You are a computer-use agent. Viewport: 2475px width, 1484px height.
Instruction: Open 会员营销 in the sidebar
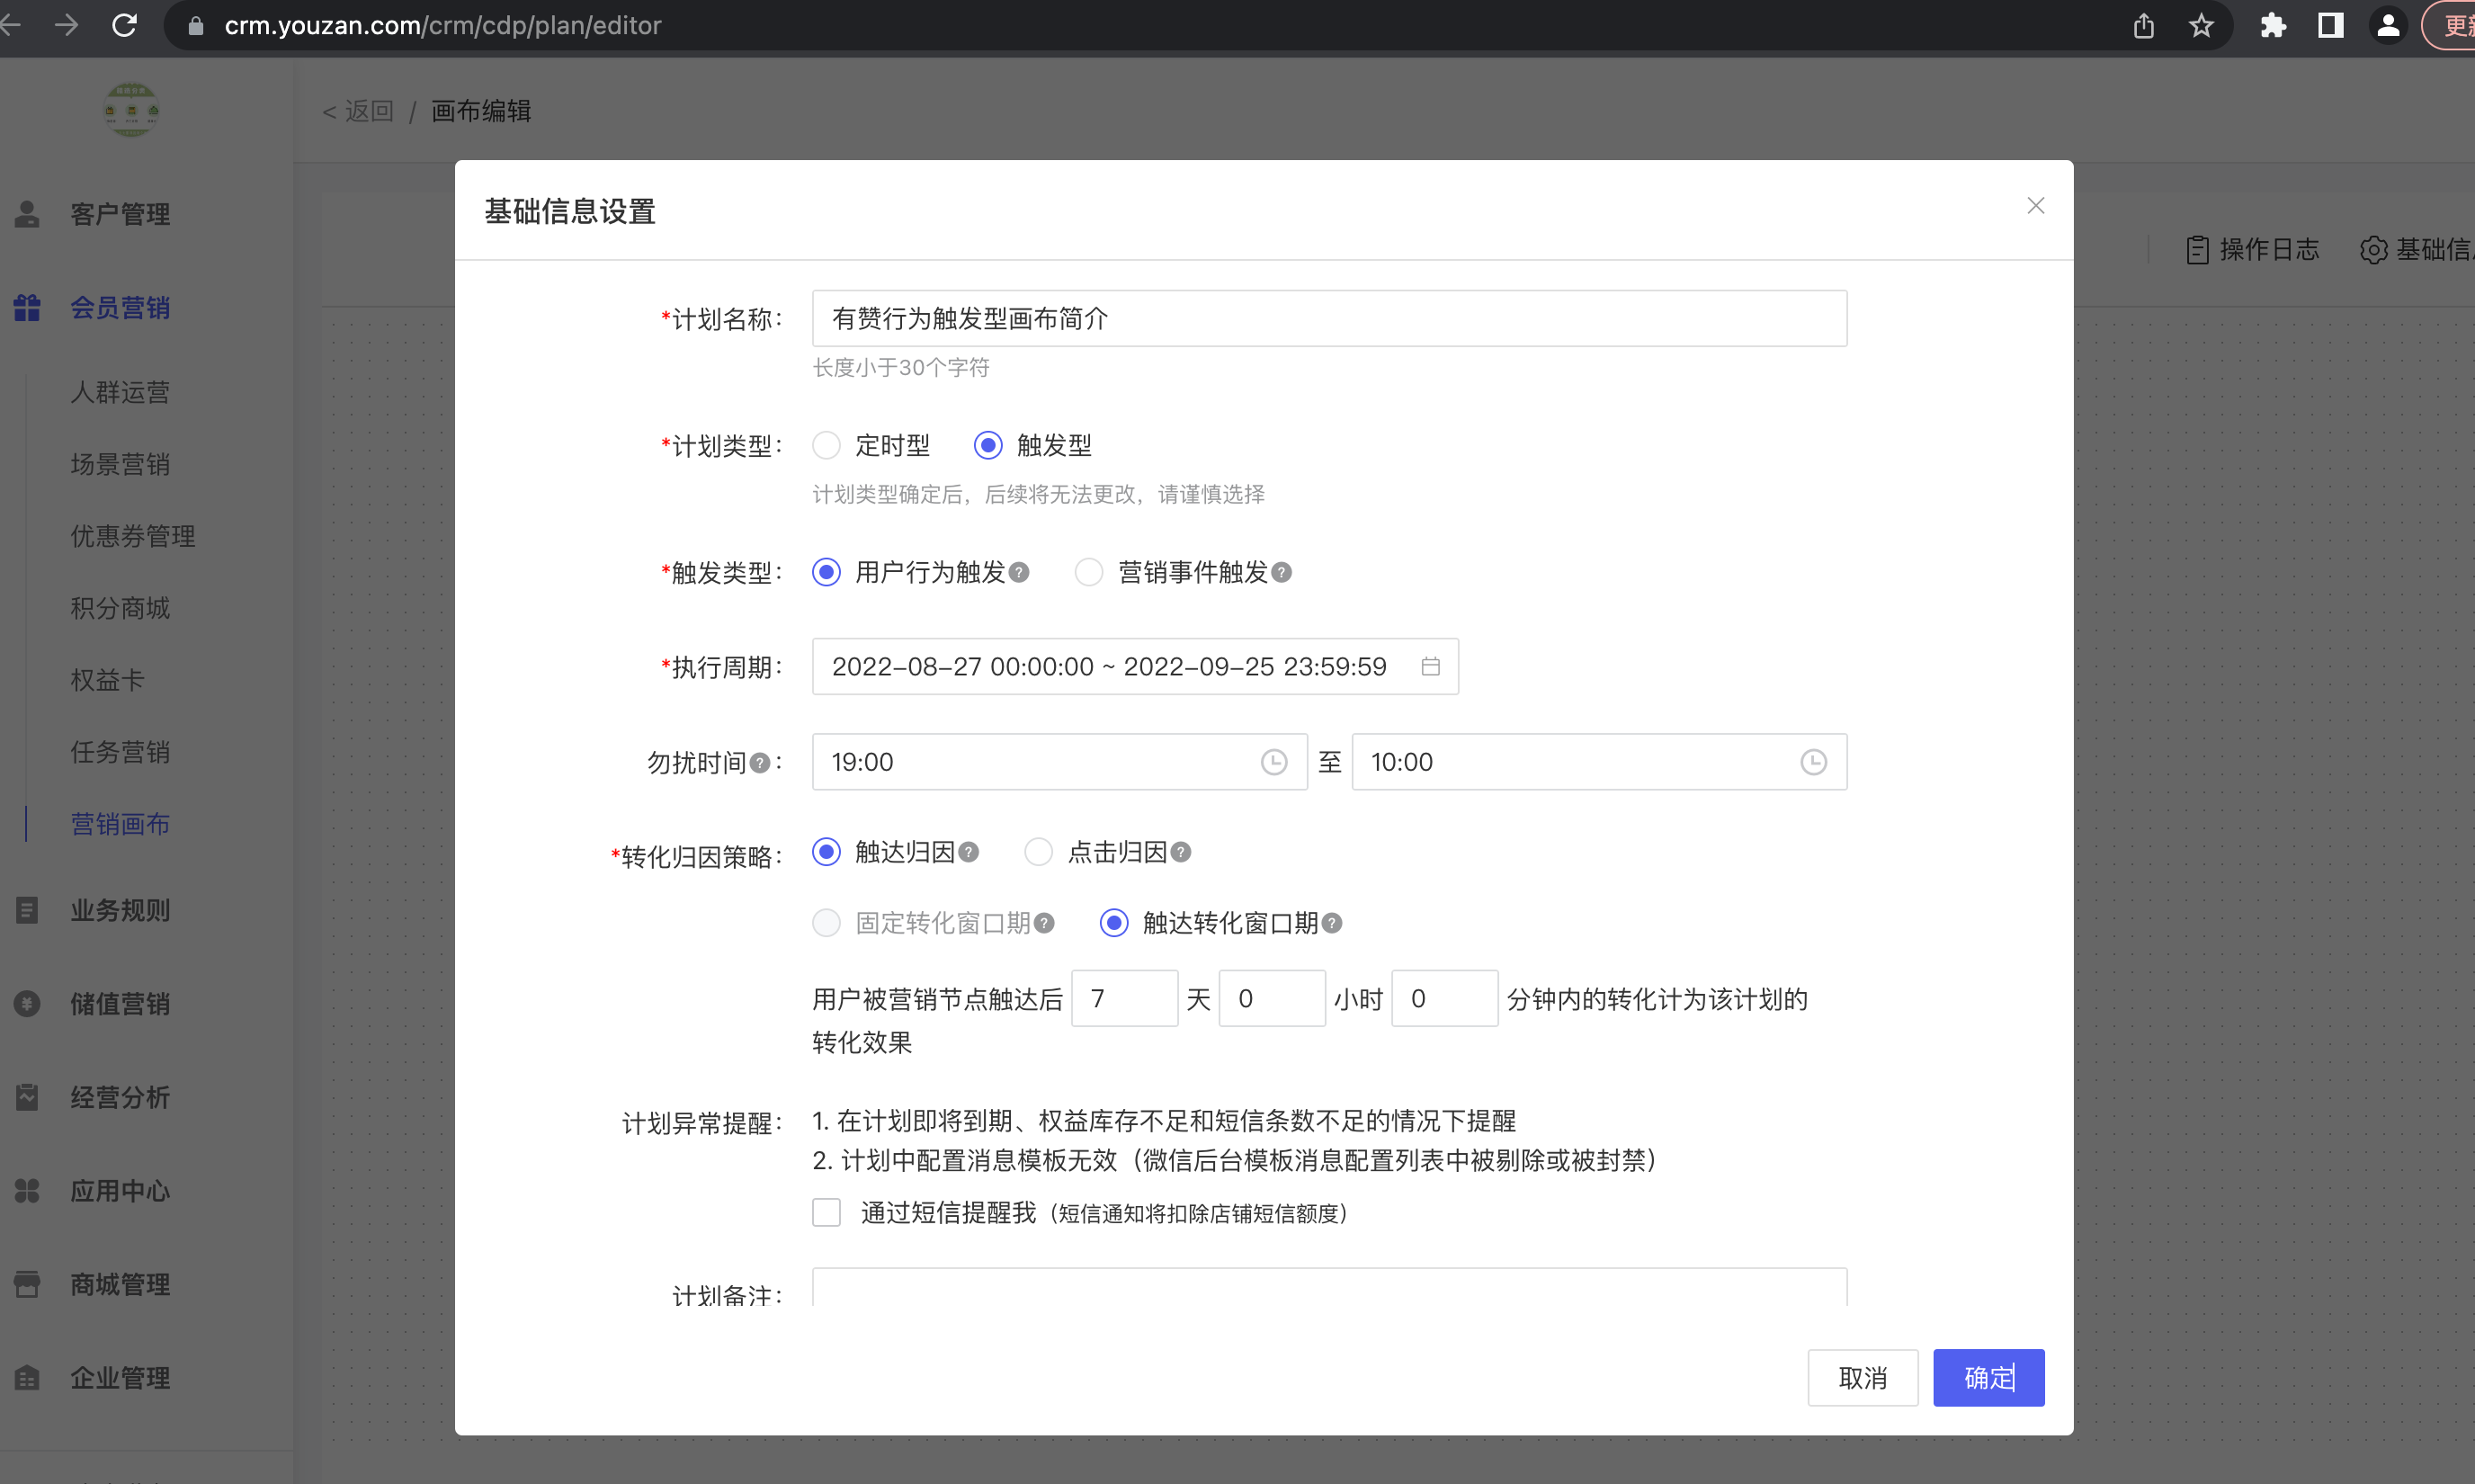tap(120, 308)
